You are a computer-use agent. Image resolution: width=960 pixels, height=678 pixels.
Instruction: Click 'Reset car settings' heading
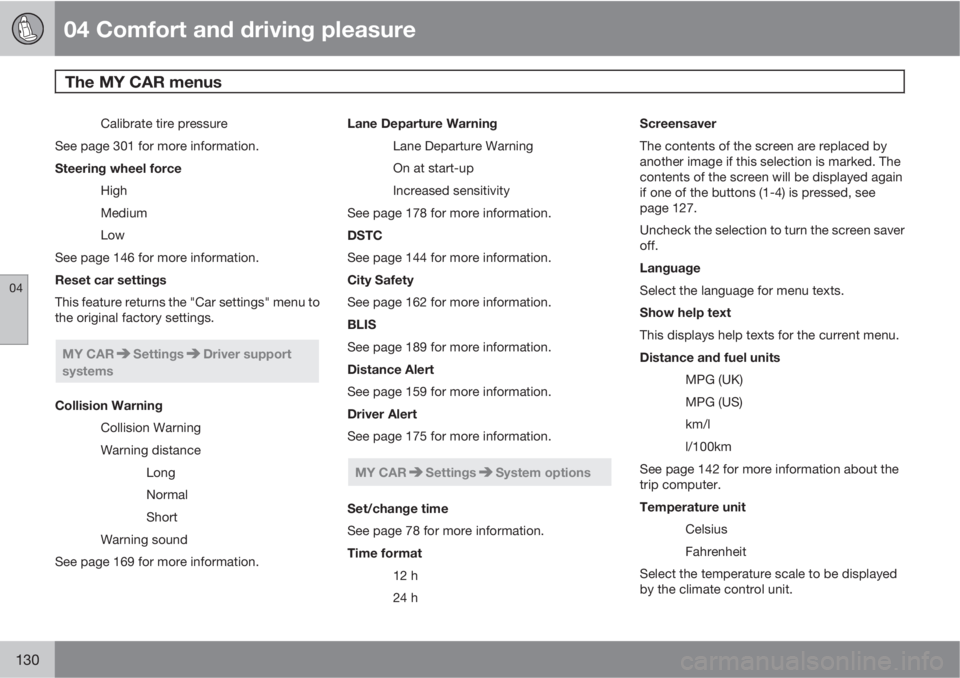pos(111,280)
